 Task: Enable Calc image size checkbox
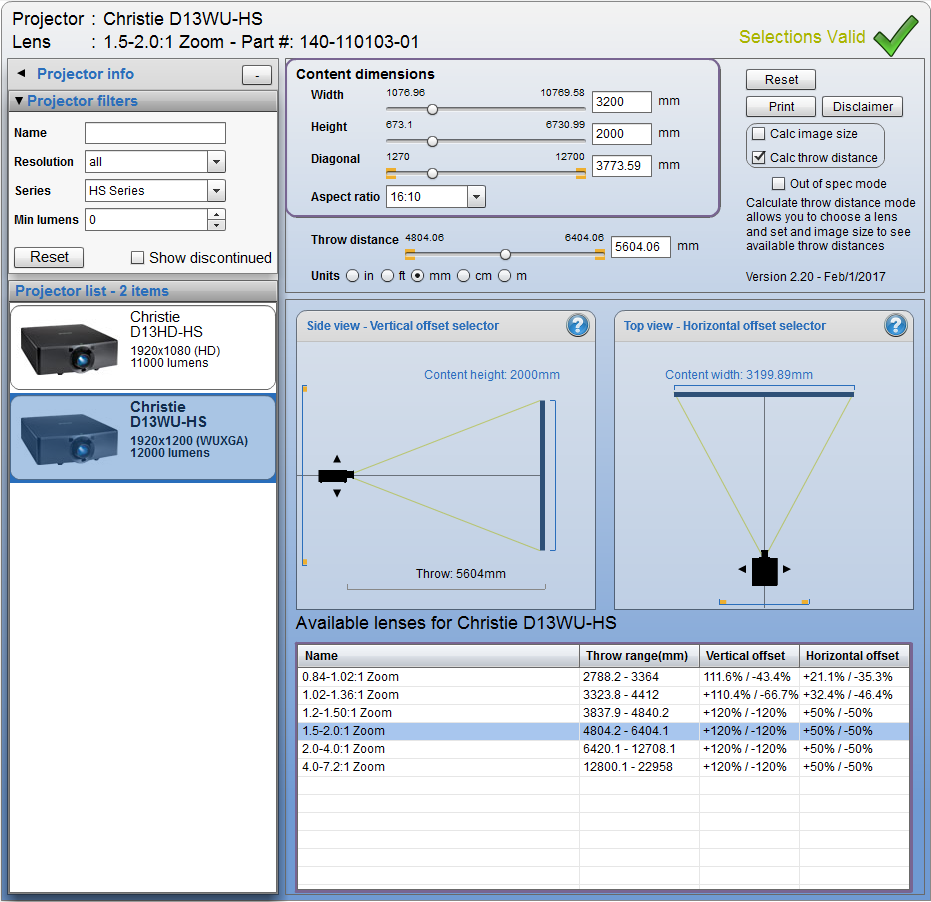(758, 134)
